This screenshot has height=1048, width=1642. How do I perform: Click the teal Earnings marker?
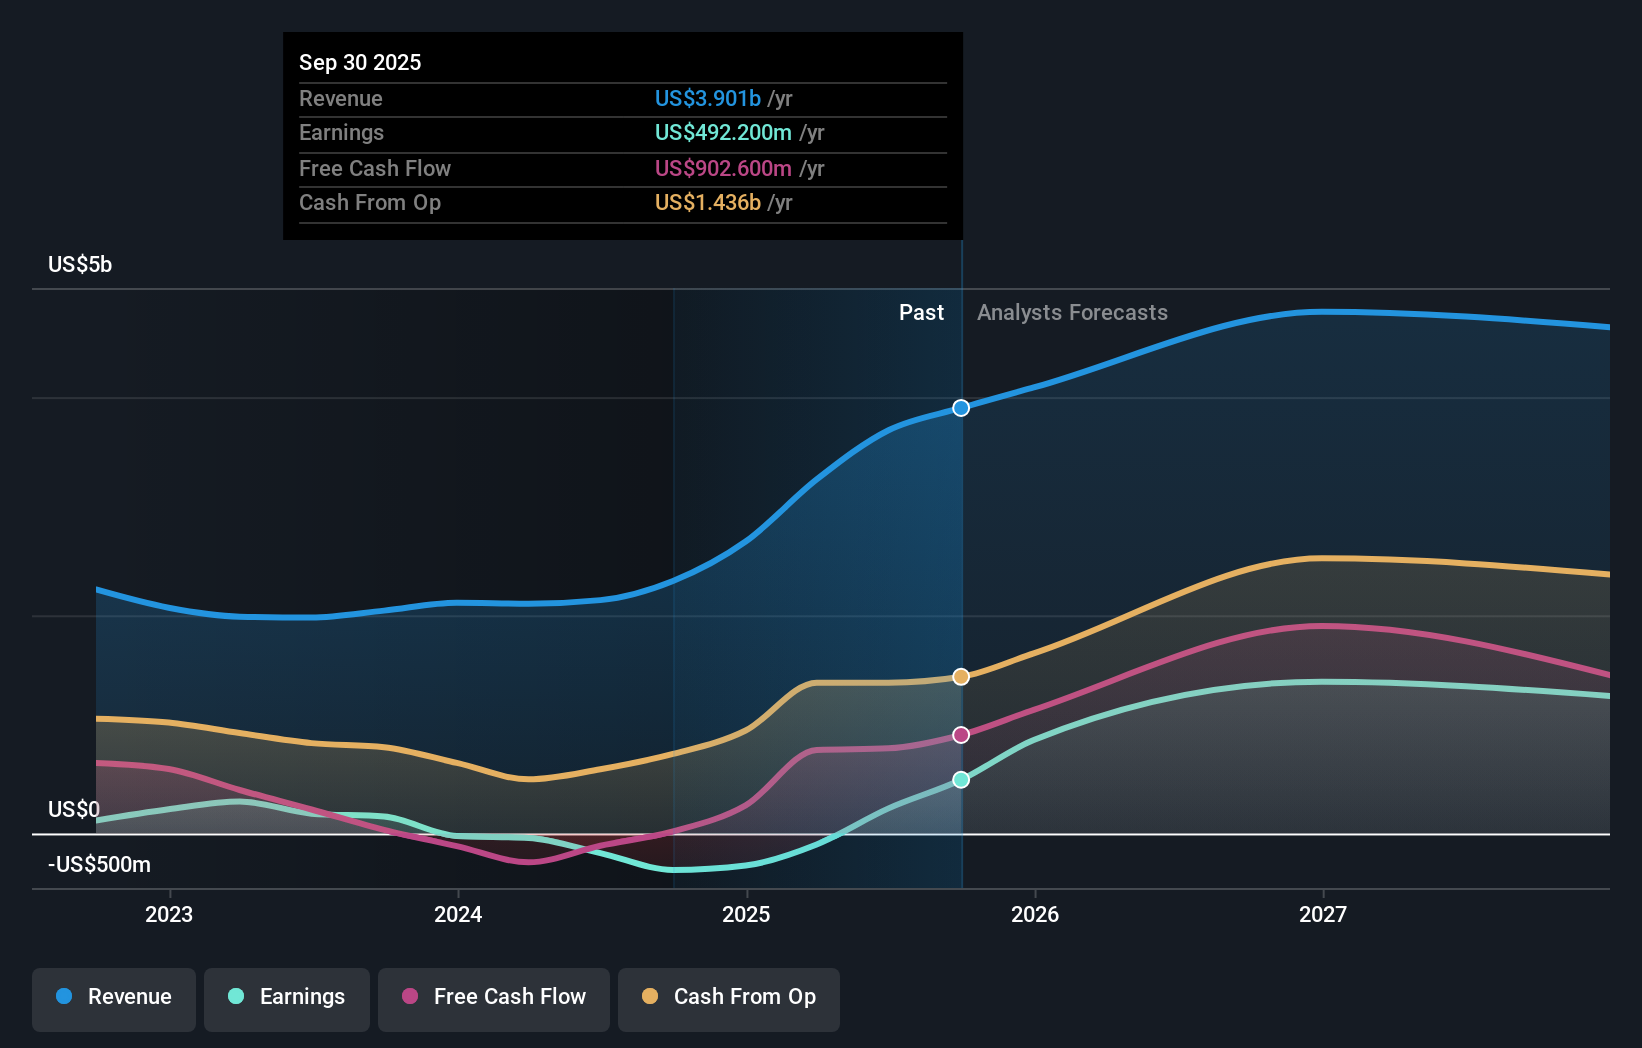[x=960, y=780]
